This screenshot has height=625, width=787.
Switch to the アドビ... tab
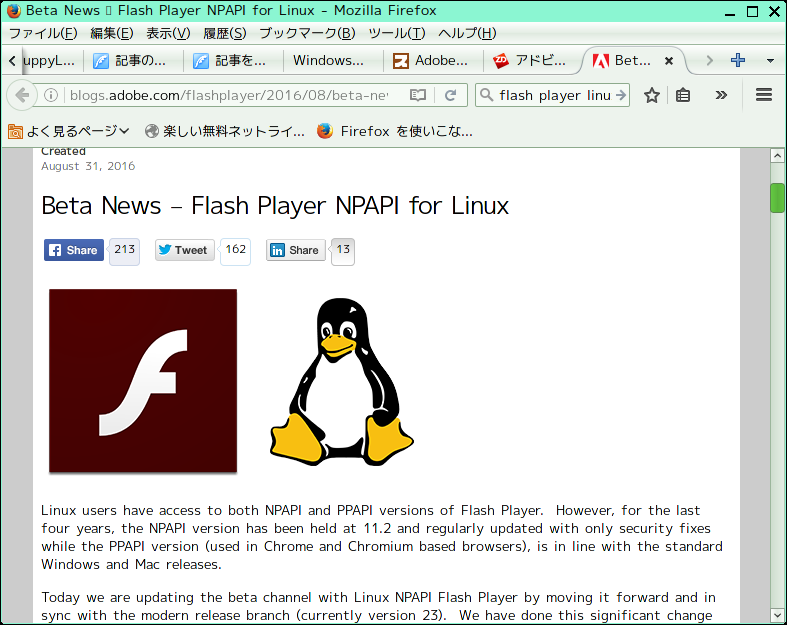(534, 61)
